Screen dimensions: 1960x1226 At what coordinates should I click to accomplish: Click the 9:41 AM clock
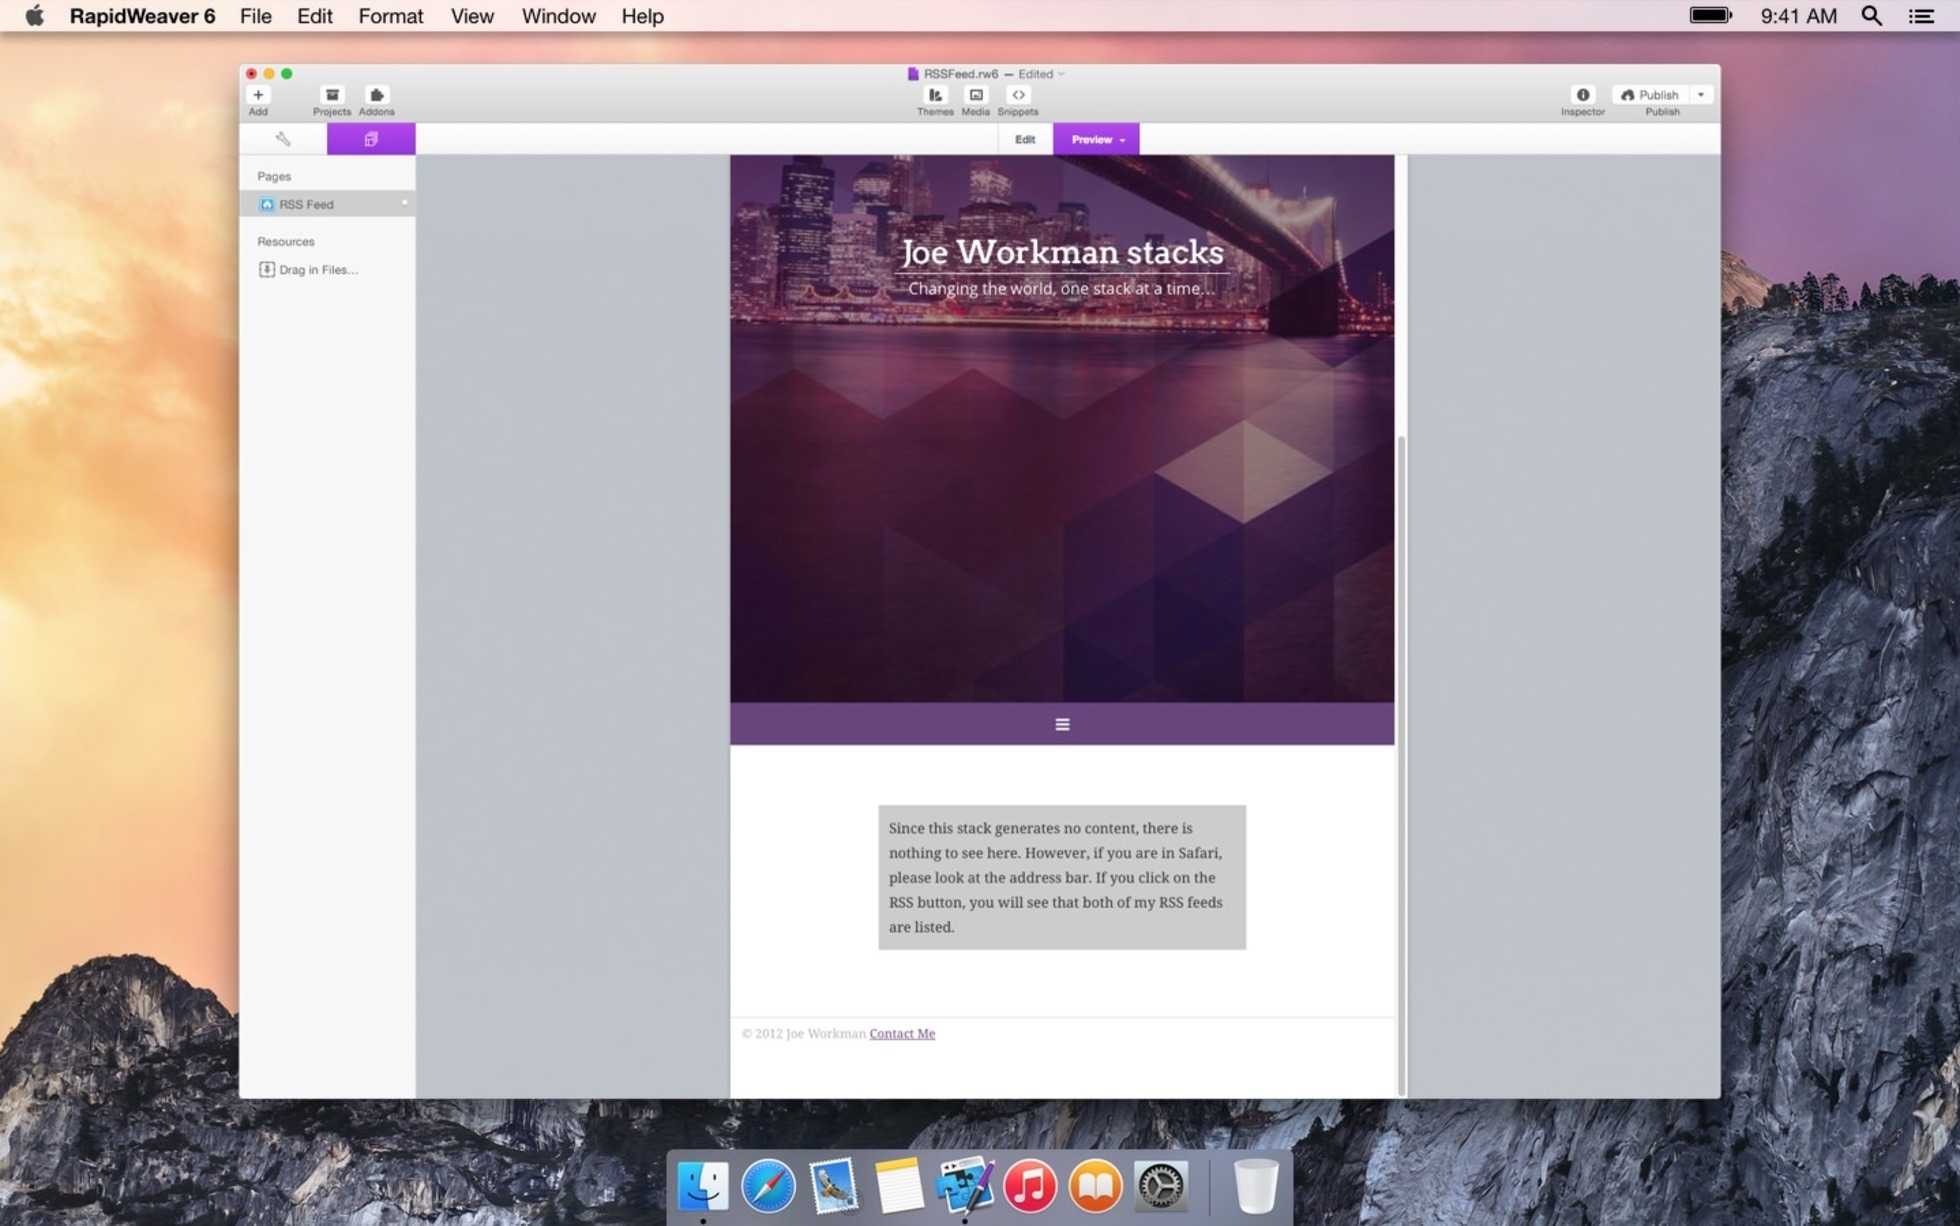click(1798, 16)
